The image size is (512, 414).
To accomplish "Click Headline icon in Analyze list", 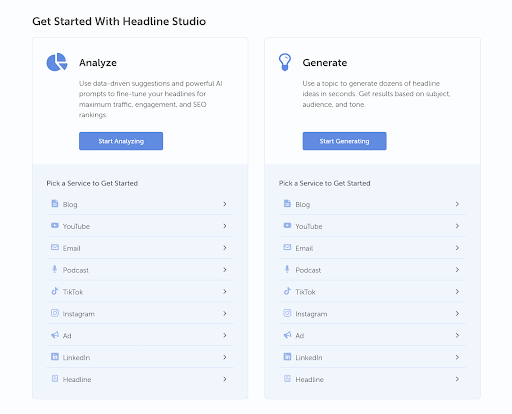I will pos(55,379).
